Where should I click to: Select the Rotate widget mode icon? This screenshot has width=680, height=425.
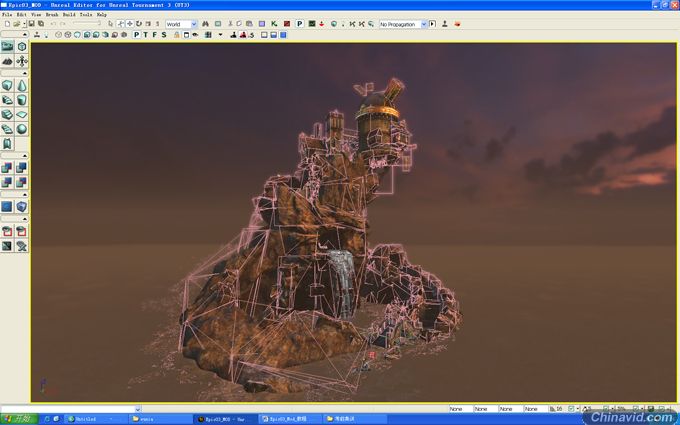point(139,24)
